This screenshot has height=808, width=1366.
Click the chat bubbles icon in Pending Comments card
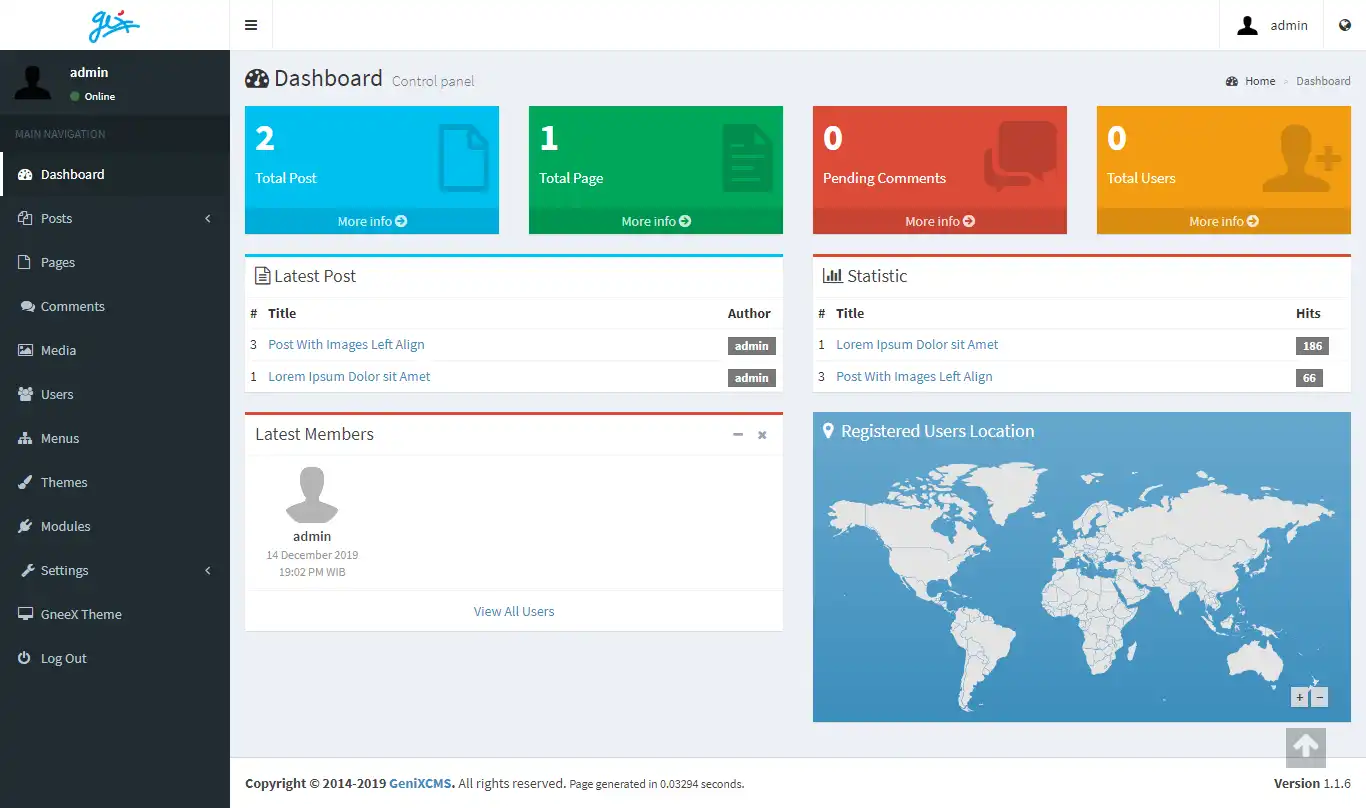tap(1020, 156)
